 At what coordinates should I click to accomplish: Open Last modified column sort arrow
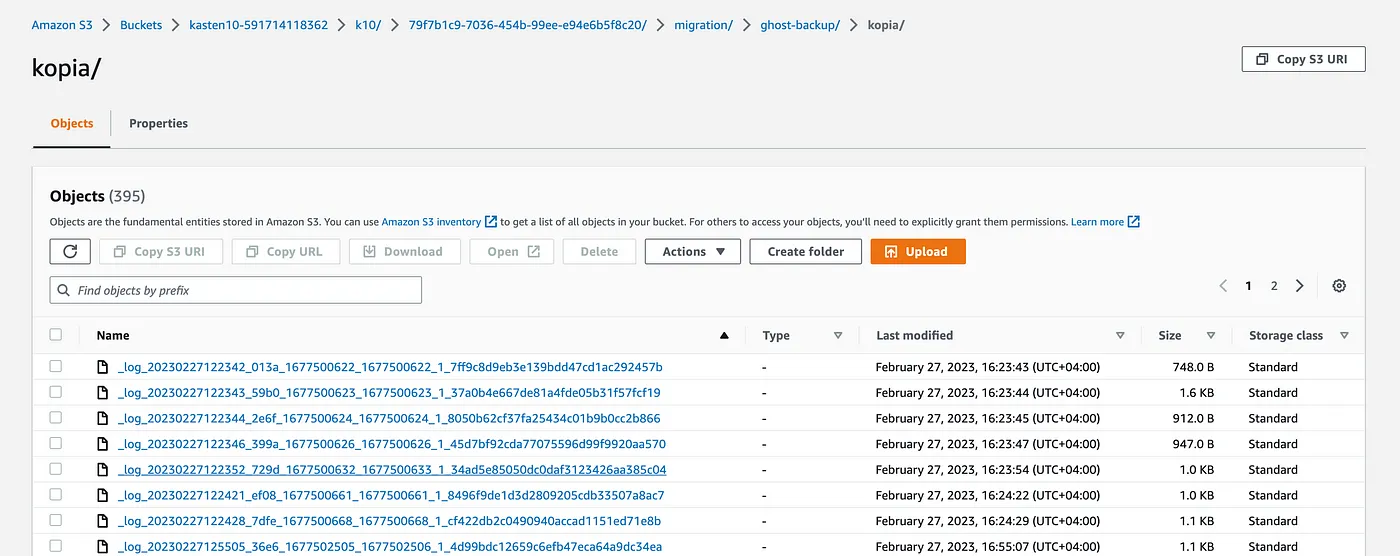[x=1120, y=336]
